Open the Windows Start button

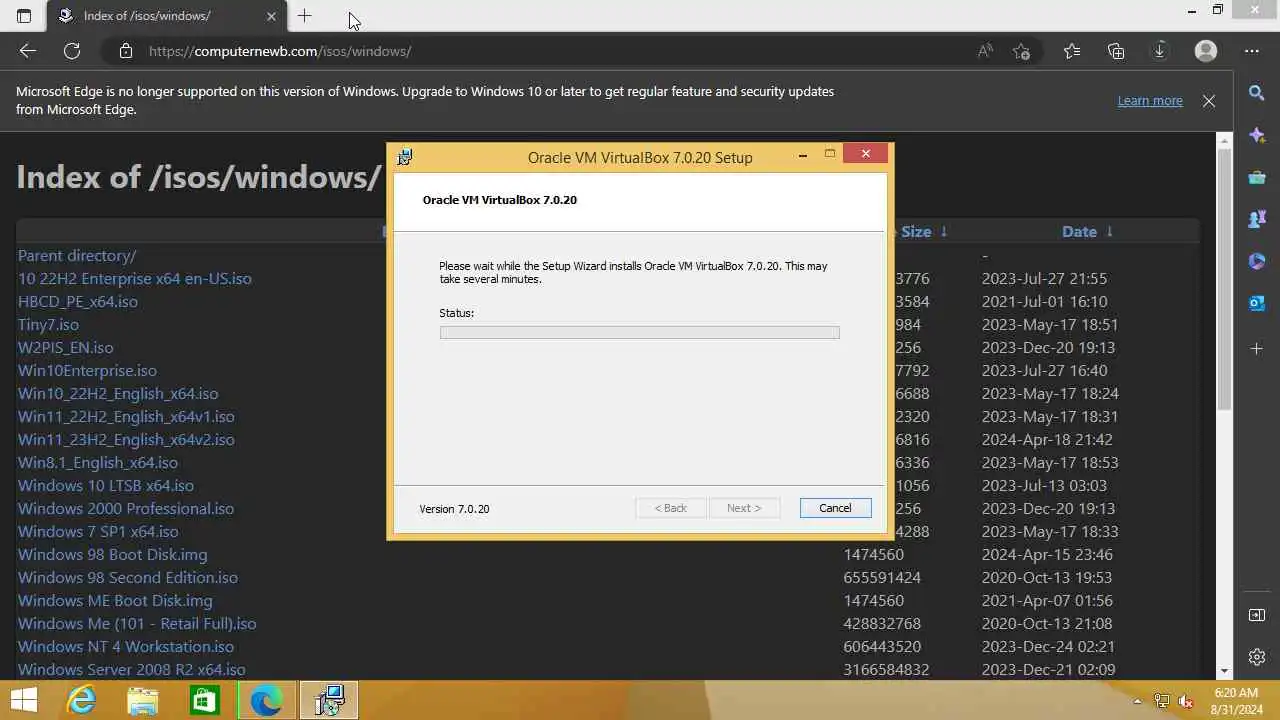coord(24,700)
